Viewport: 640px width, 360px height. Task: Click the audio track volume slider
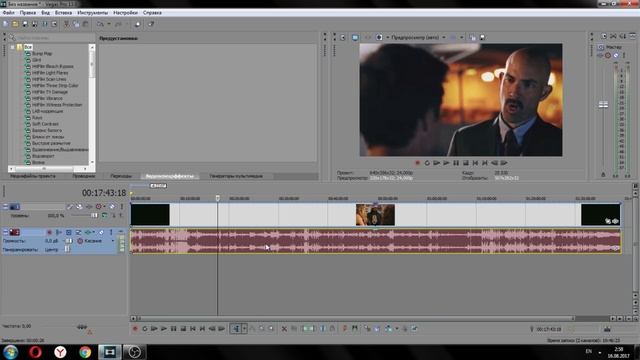pos(69,241)
